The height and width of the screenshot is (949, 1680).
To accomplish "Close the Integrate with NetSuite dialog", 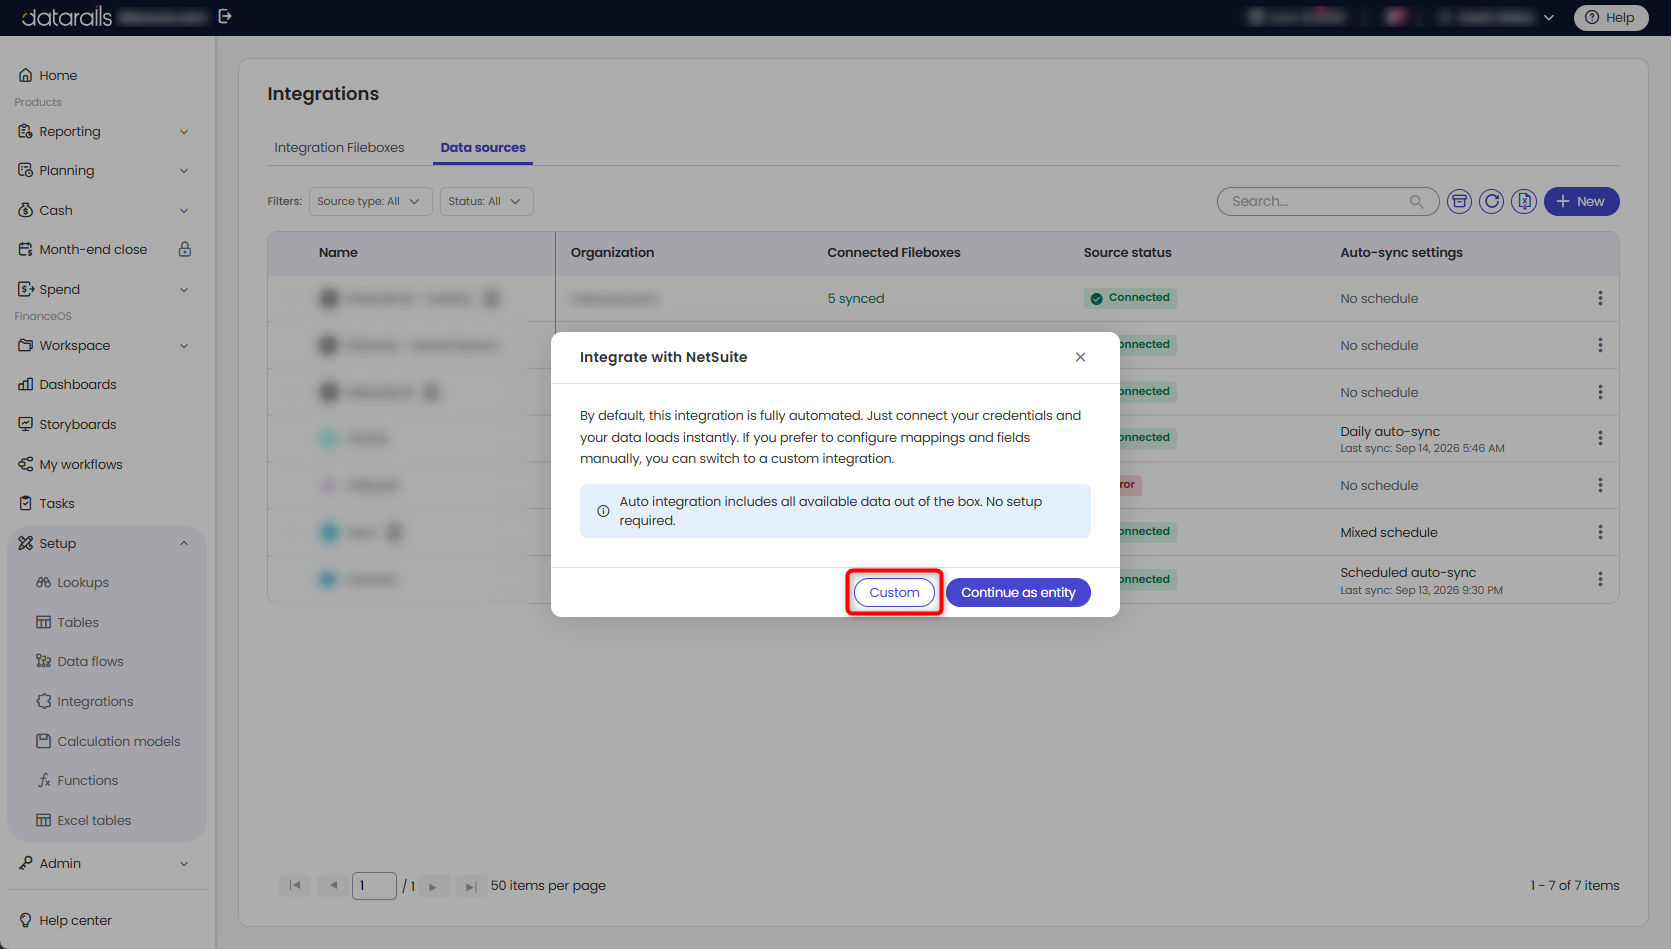I will (x=1080, y=357).
